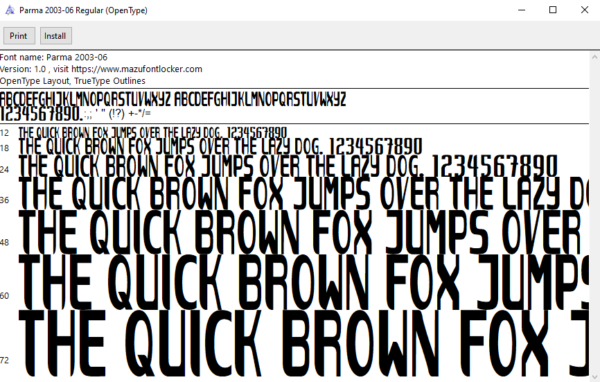600x382 pixels.
Task: Click the 12-point quick brown fox sample
Action: click(153, 133)
